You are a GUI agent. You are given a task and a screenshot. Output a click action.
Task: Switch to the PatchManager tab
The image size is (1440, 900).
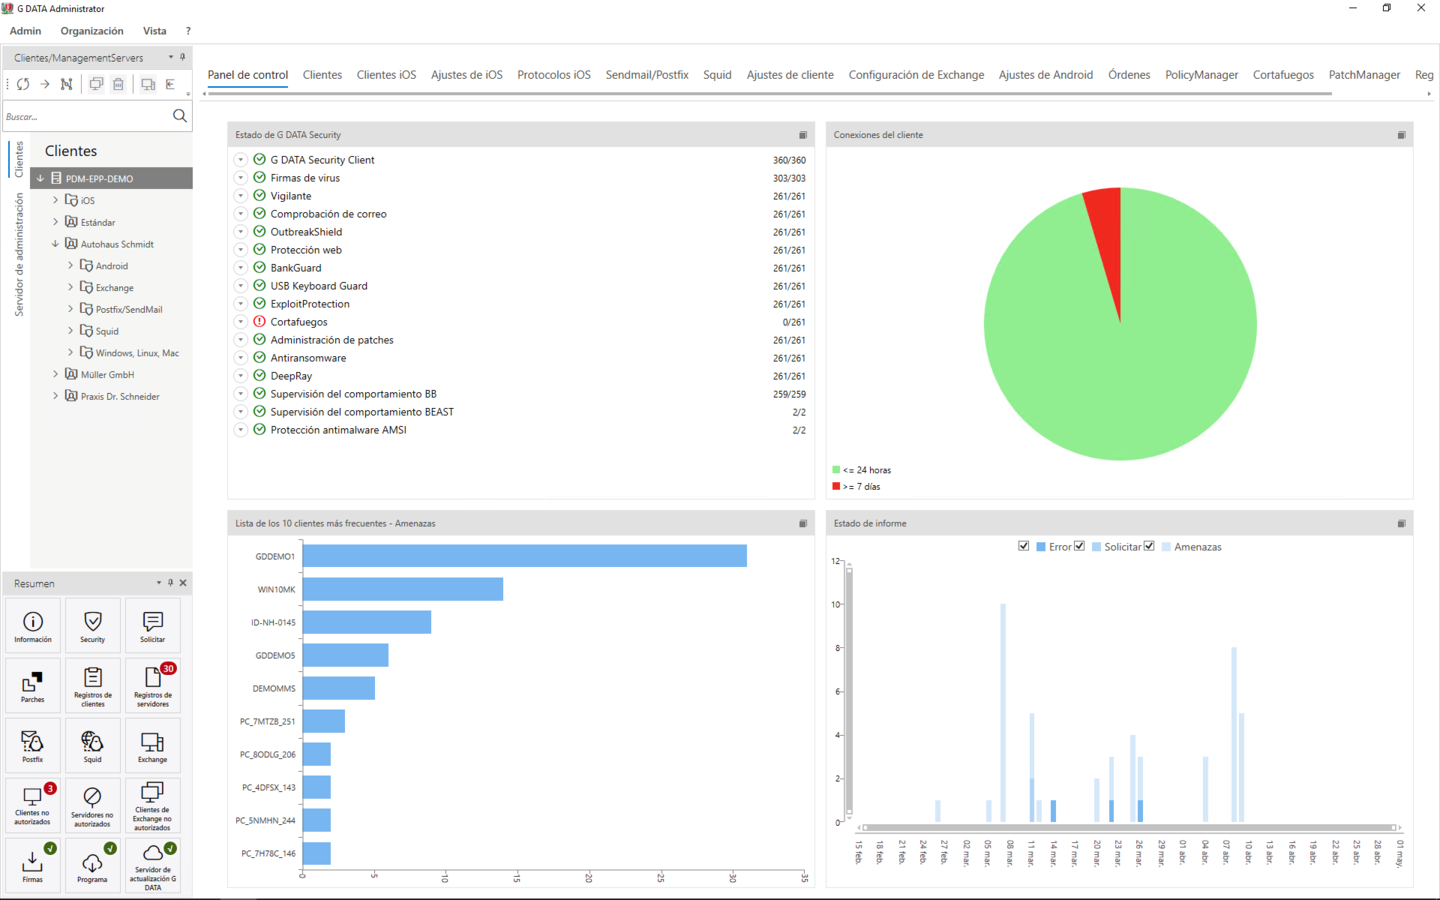(1363, 75)
